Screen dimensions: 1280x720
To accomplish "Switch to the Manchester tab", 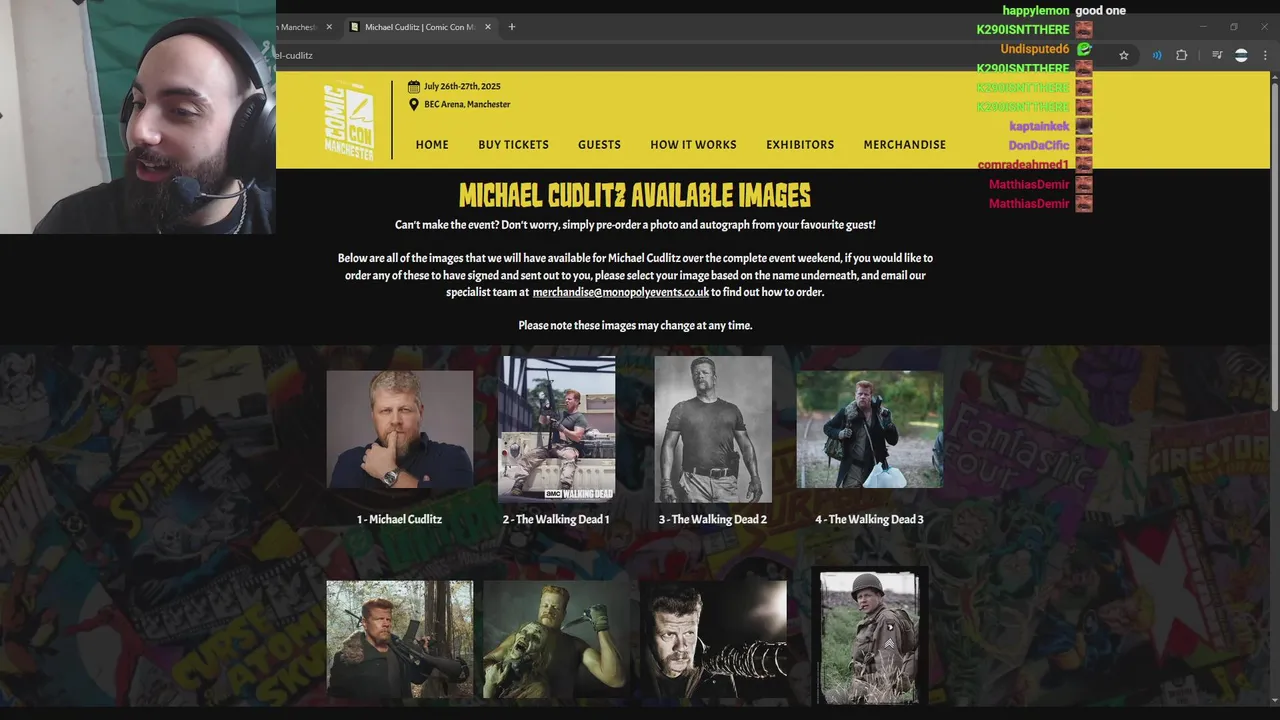I will (x=306, y=27).
